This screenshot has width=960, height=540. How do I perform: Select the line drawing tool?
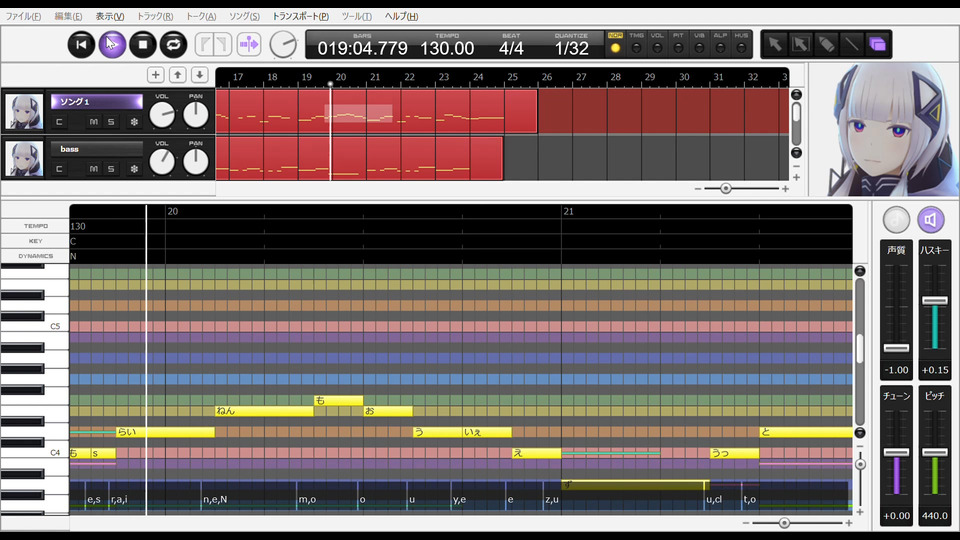pyautogui.click(x=851, y=44)
